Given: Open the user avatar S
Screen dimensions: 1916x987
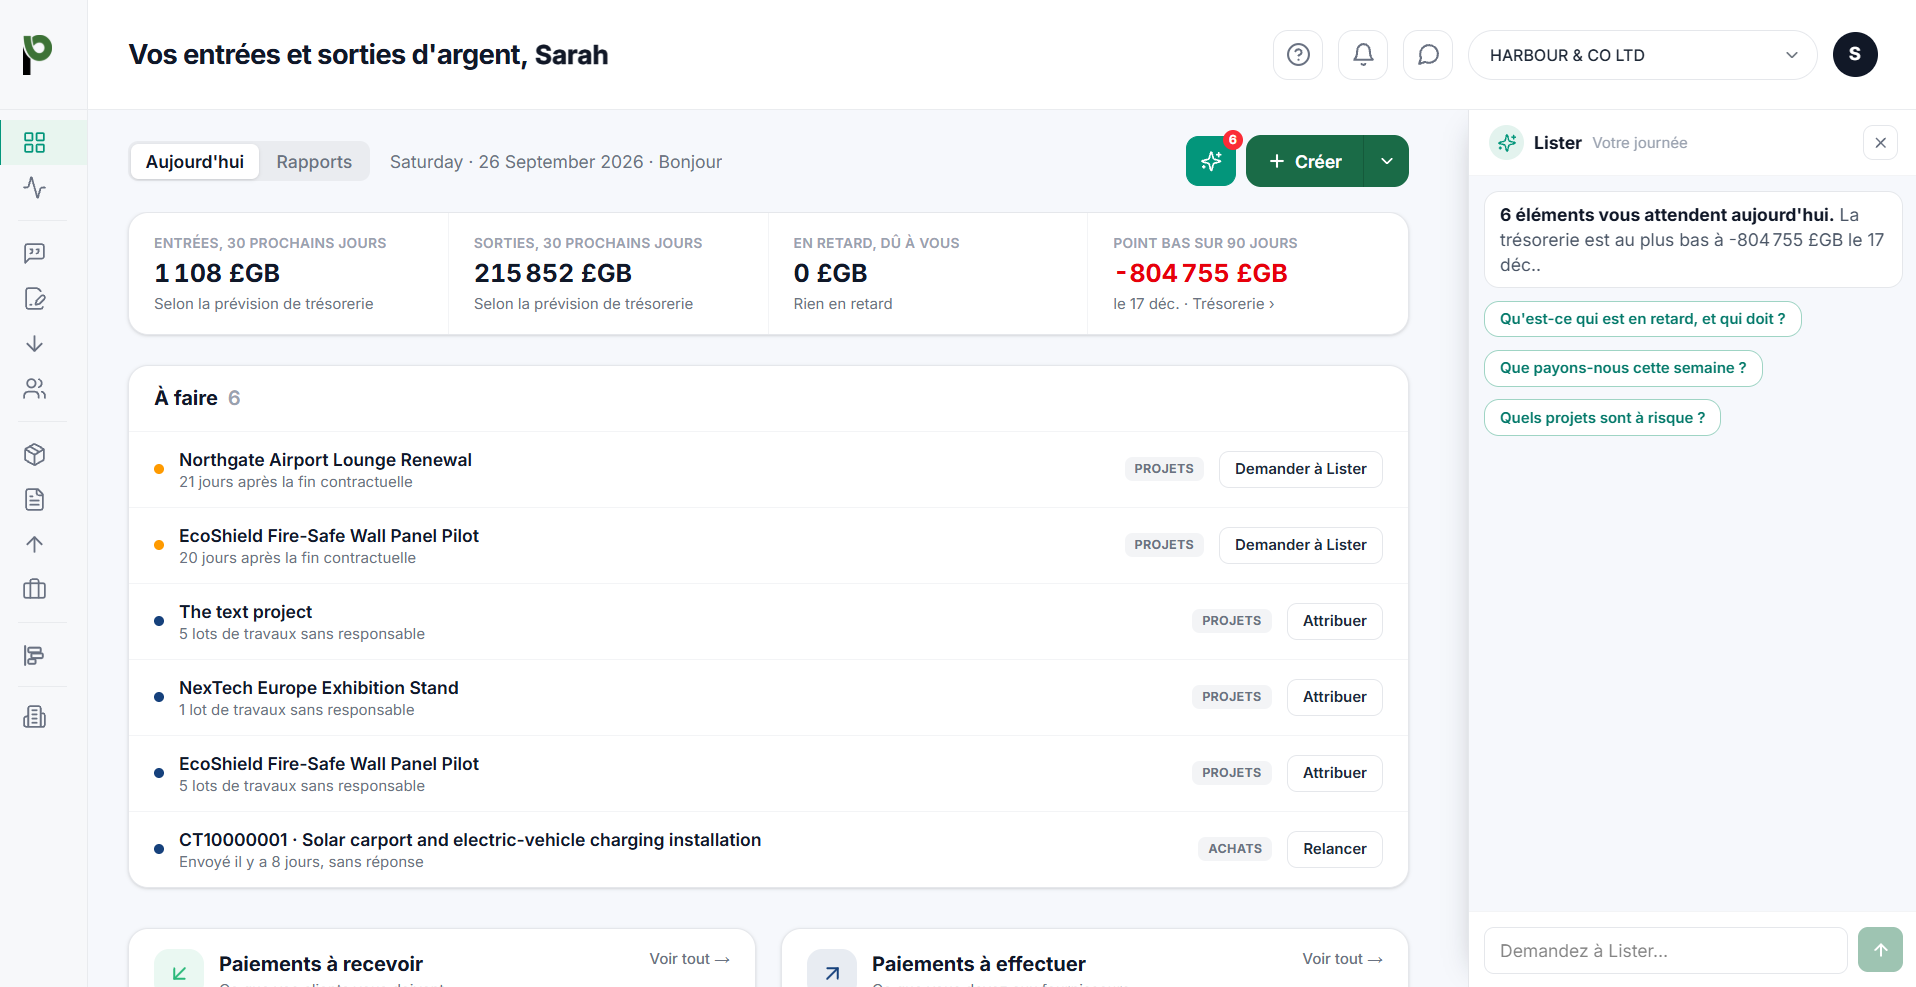Looking at the screenshot, I should pos(1855,54).
